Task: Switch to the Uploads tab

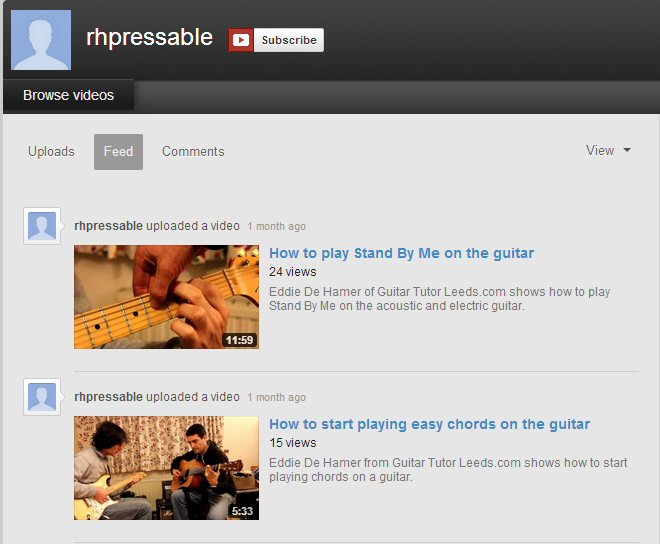Action: (51, 152)
